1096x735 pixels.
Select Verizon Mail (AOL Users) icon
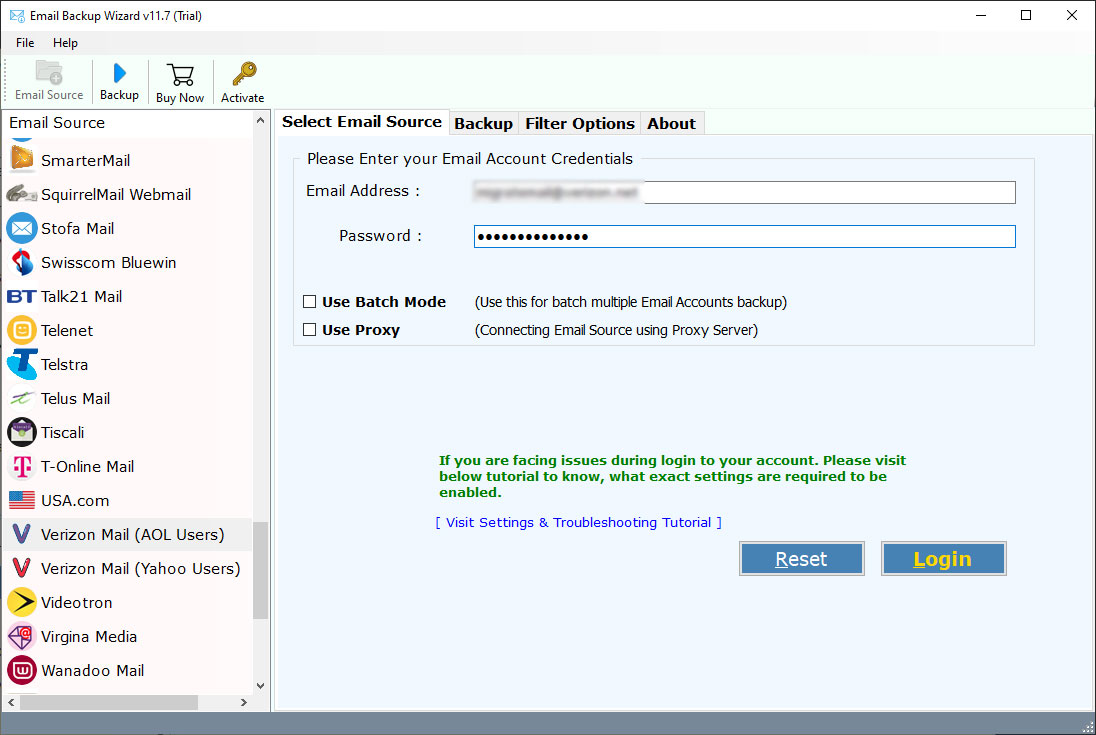[x=22, y=534]
